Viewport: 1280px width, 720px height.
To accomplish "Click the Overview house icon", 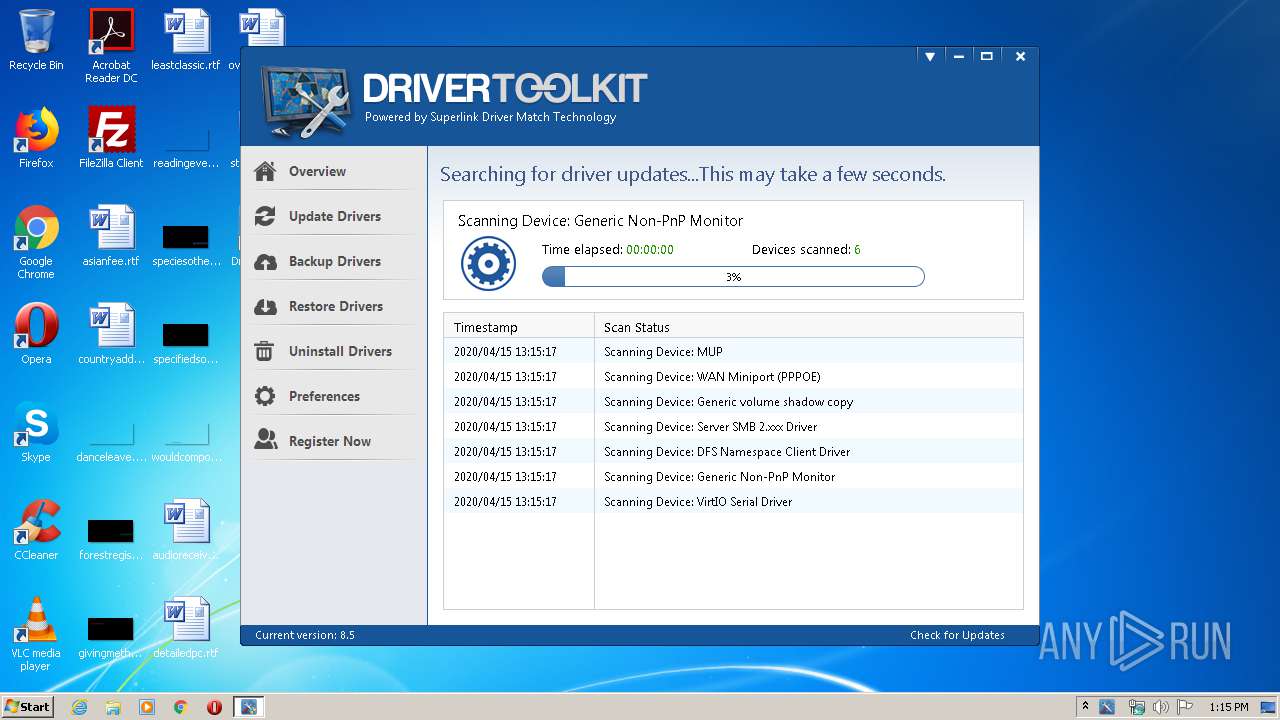I will [265, 171].
